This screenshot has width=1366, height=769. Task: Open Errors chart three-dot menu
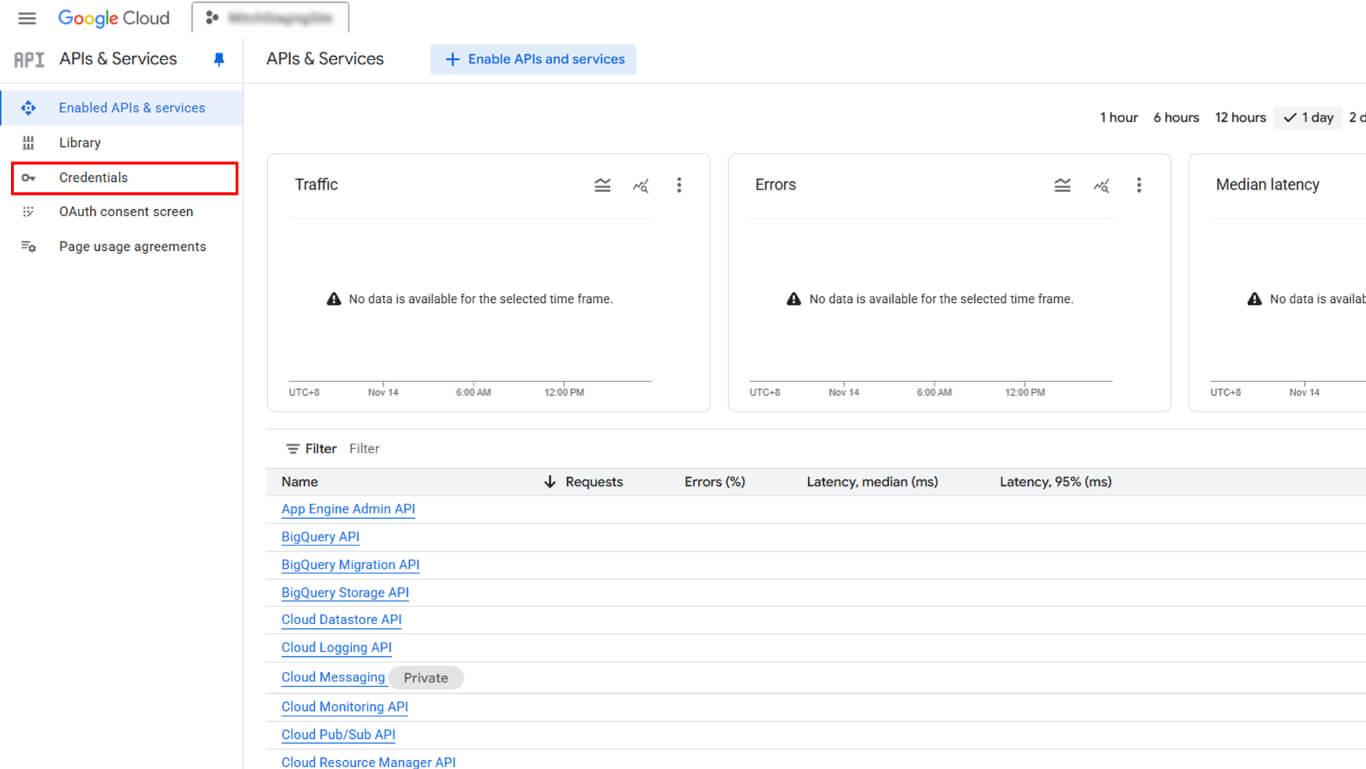pyautogui.click(x=1139, y=185)
